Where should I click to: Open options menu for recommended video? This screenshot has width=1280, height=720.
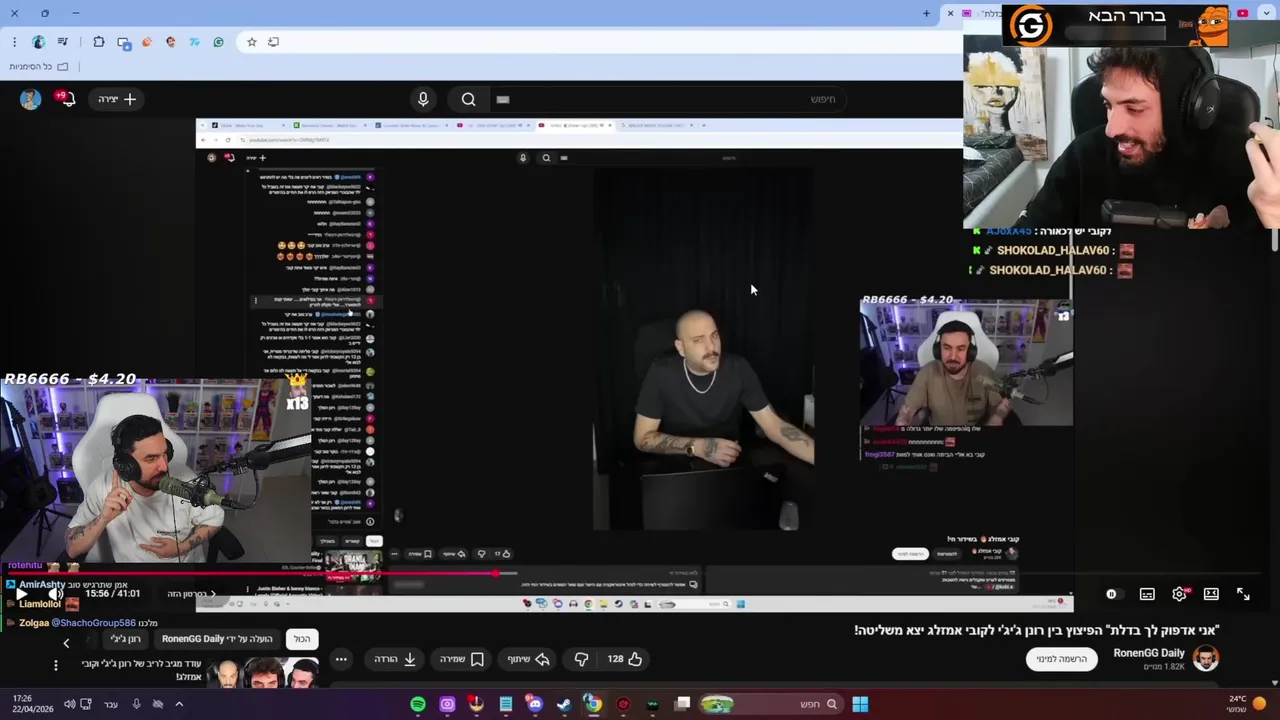point(56,665)
